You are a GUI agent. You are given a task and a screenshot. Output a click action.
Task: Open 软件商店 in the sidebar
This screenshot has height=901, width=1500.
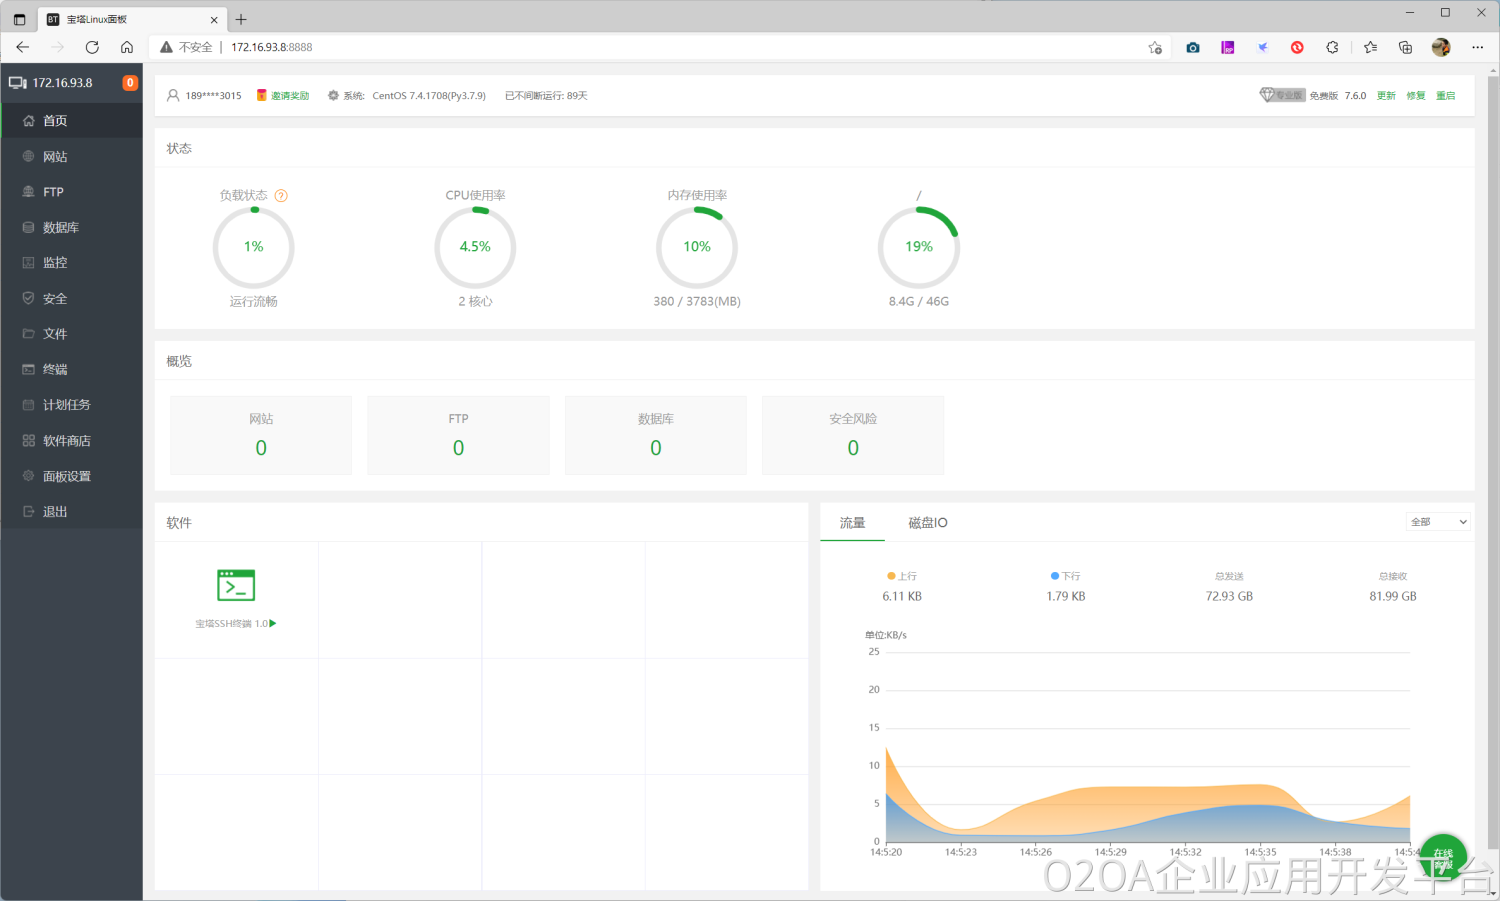point(66,441)
